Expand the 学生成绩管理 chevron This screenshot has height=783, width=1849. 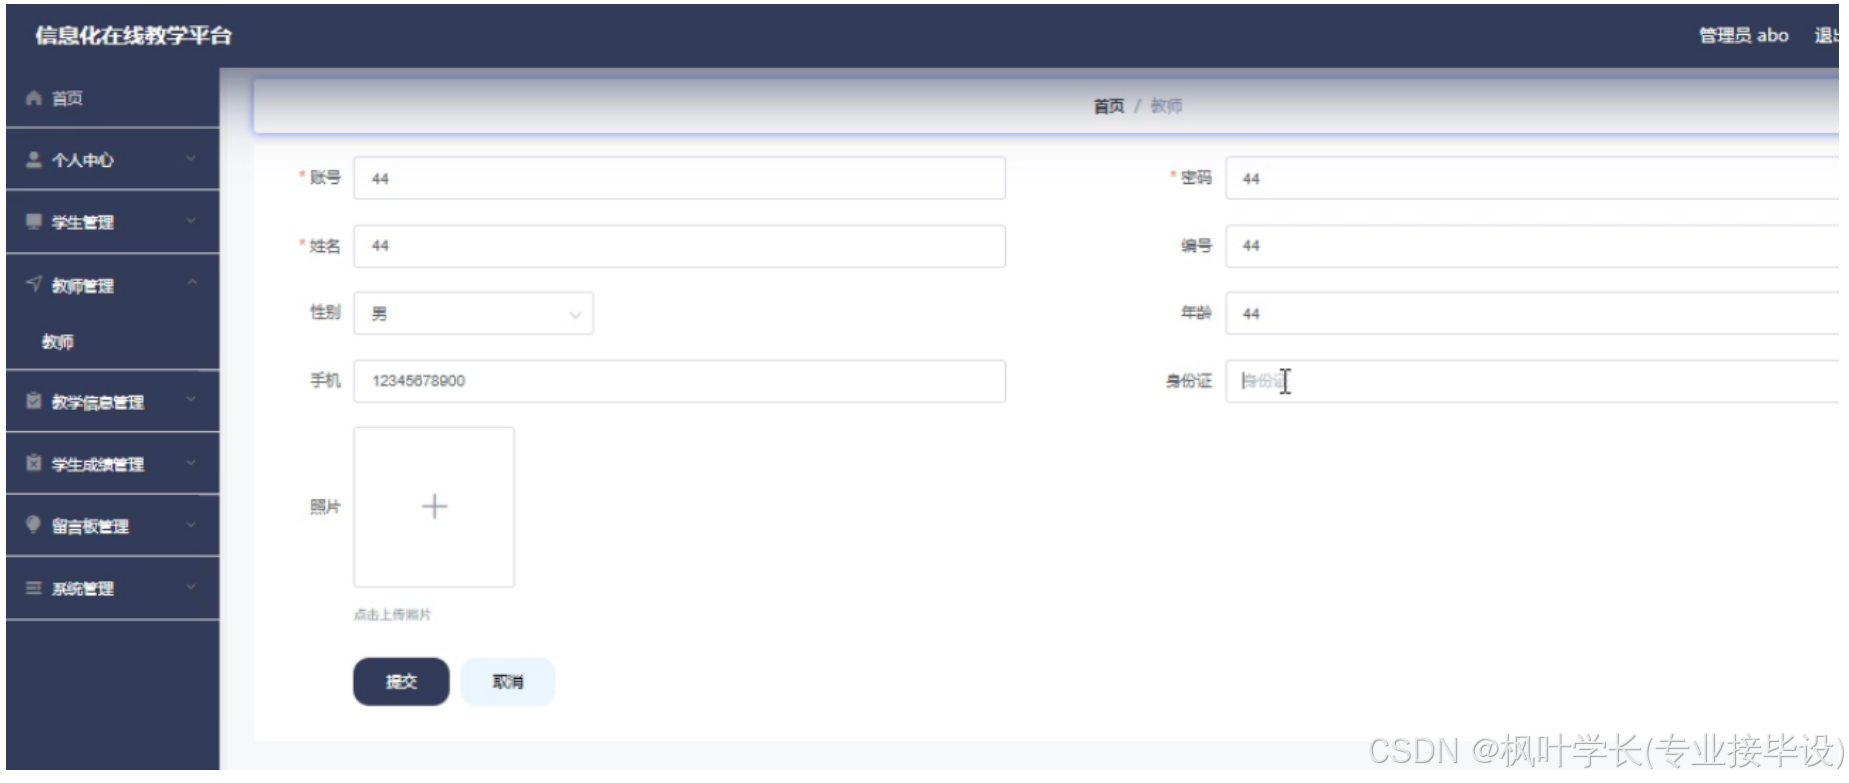[x=191, y=463]
